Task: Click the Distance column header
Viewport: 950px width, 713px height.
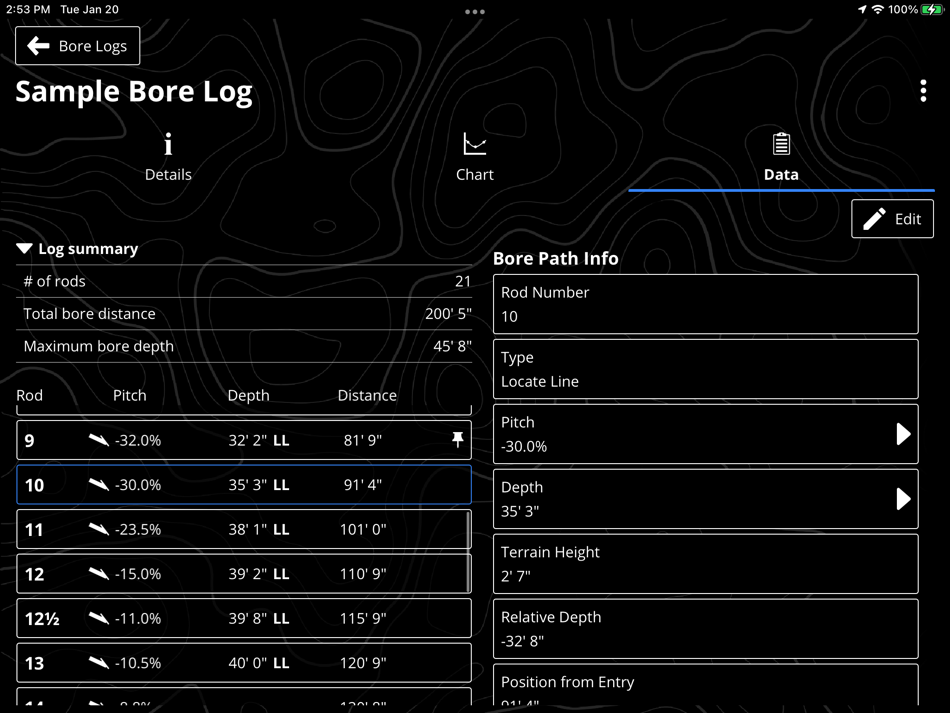Action: coord(367,396)
